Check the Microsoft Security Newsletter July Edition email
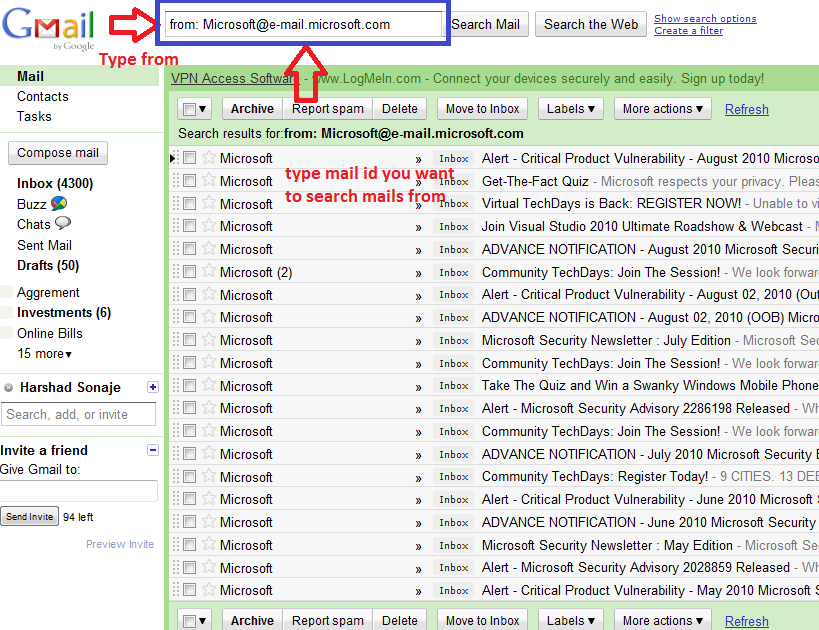Viewport: 819px width, 630px height. [190, 340]
